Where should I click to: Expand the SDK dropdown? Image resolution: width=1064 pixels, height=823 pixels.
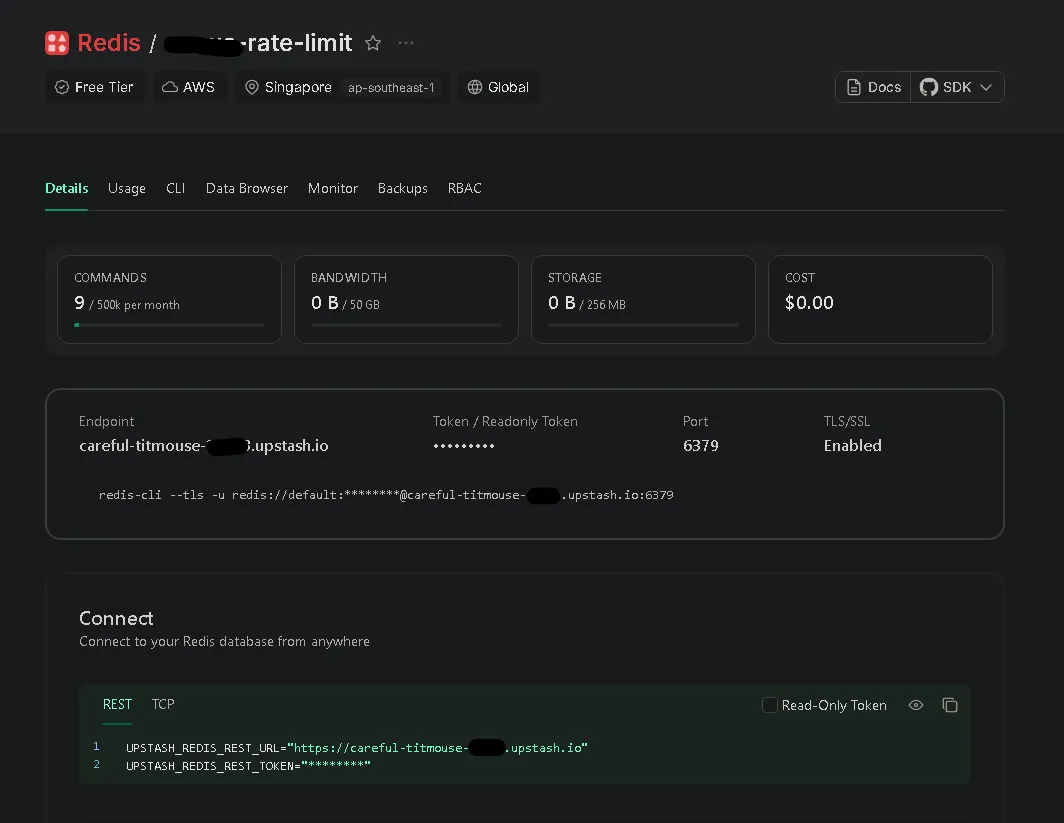(x=957, y=87)
